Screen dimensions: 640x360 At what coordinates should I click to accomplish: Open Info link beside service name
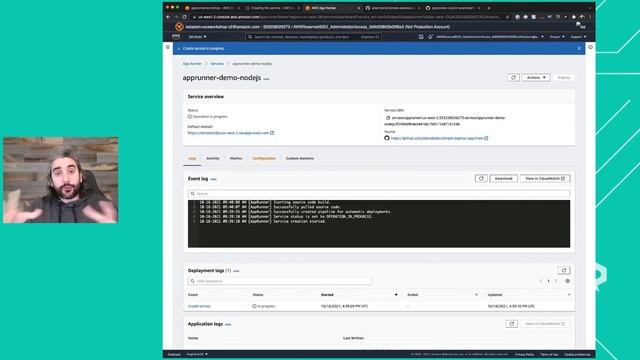pos(266,79)
